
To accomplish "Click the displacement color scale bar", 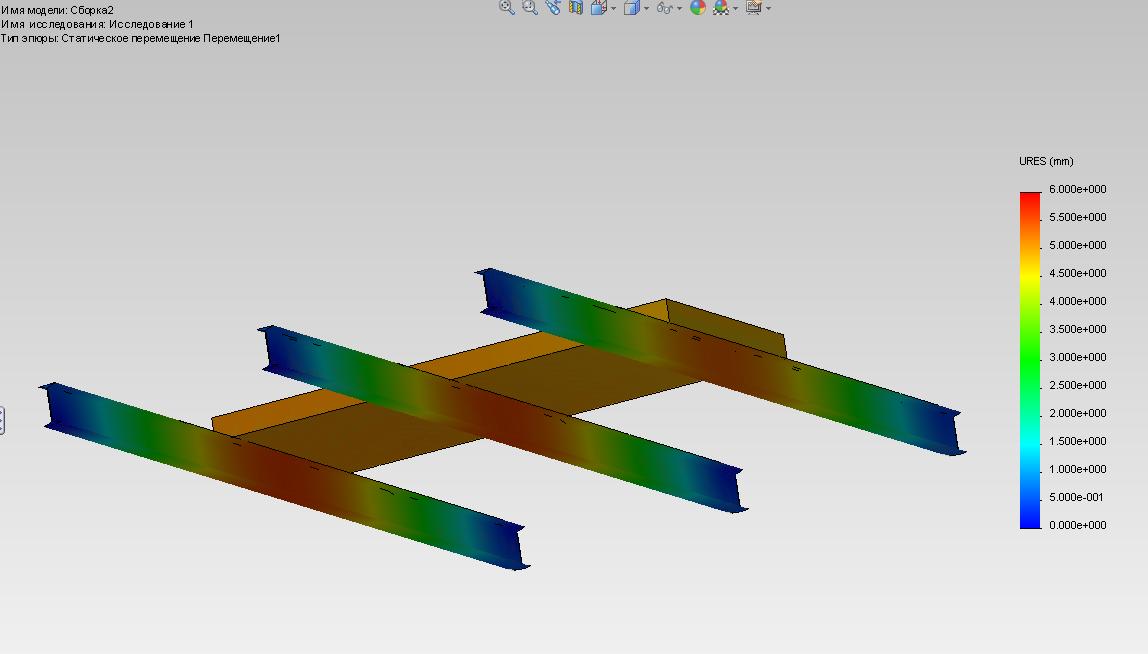I will (x=1030, y=360).
